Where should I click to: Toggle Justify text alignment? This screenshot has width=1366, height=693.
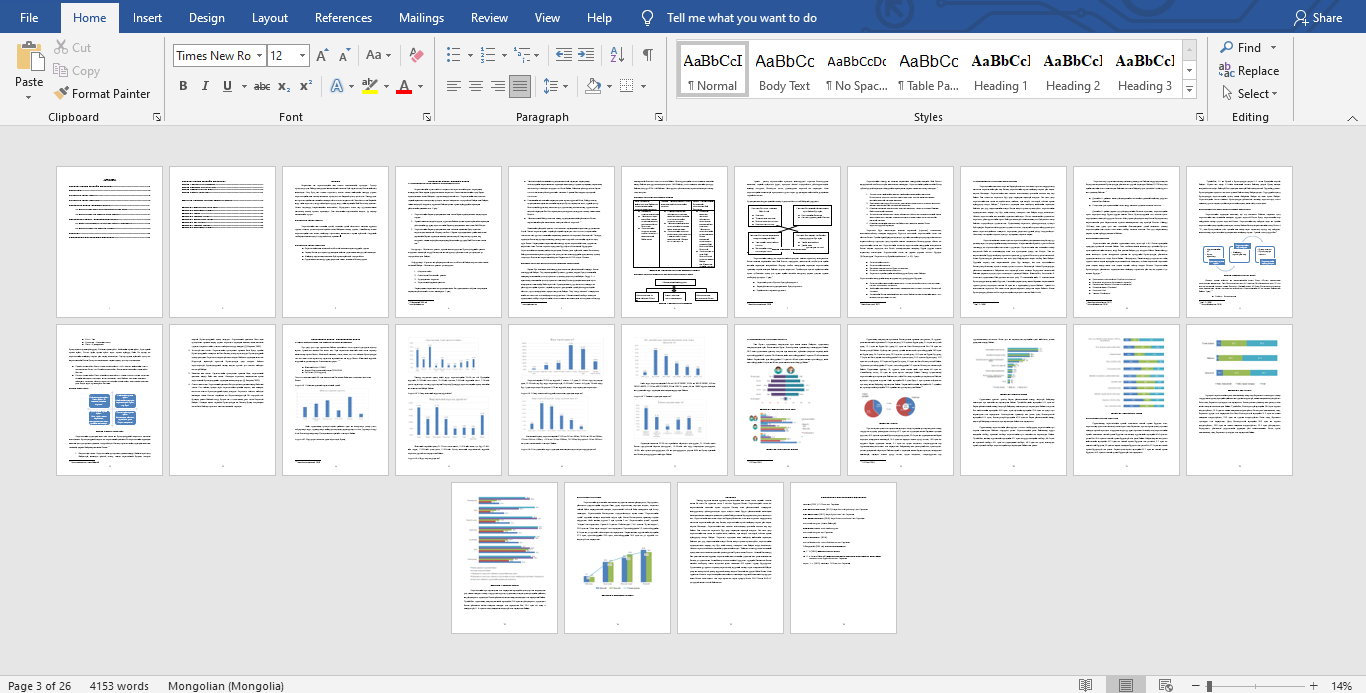click(520, 87)
